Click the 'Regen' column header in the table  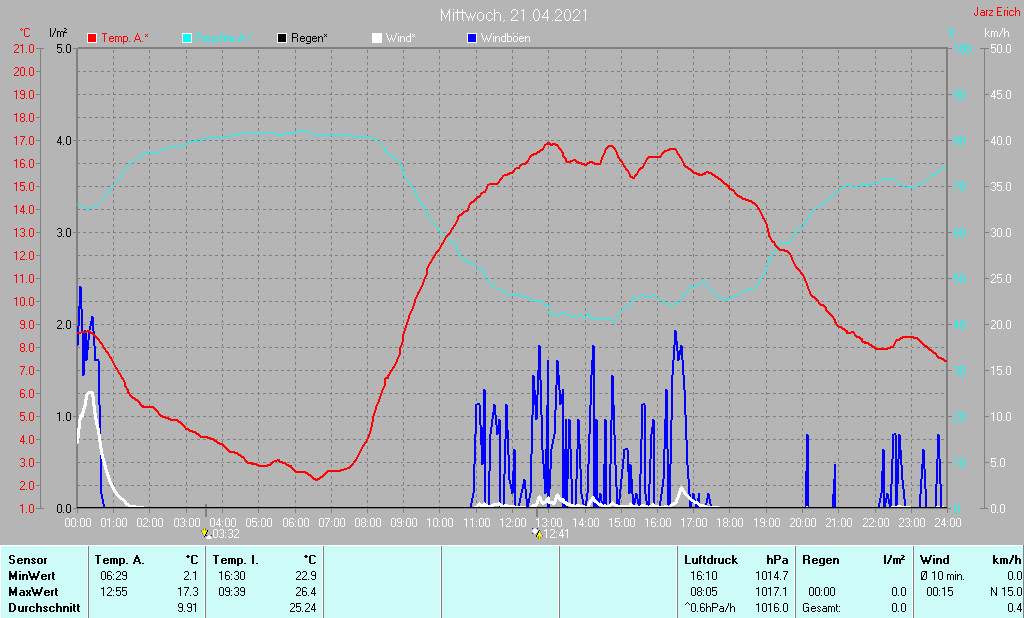pos(820,560)
